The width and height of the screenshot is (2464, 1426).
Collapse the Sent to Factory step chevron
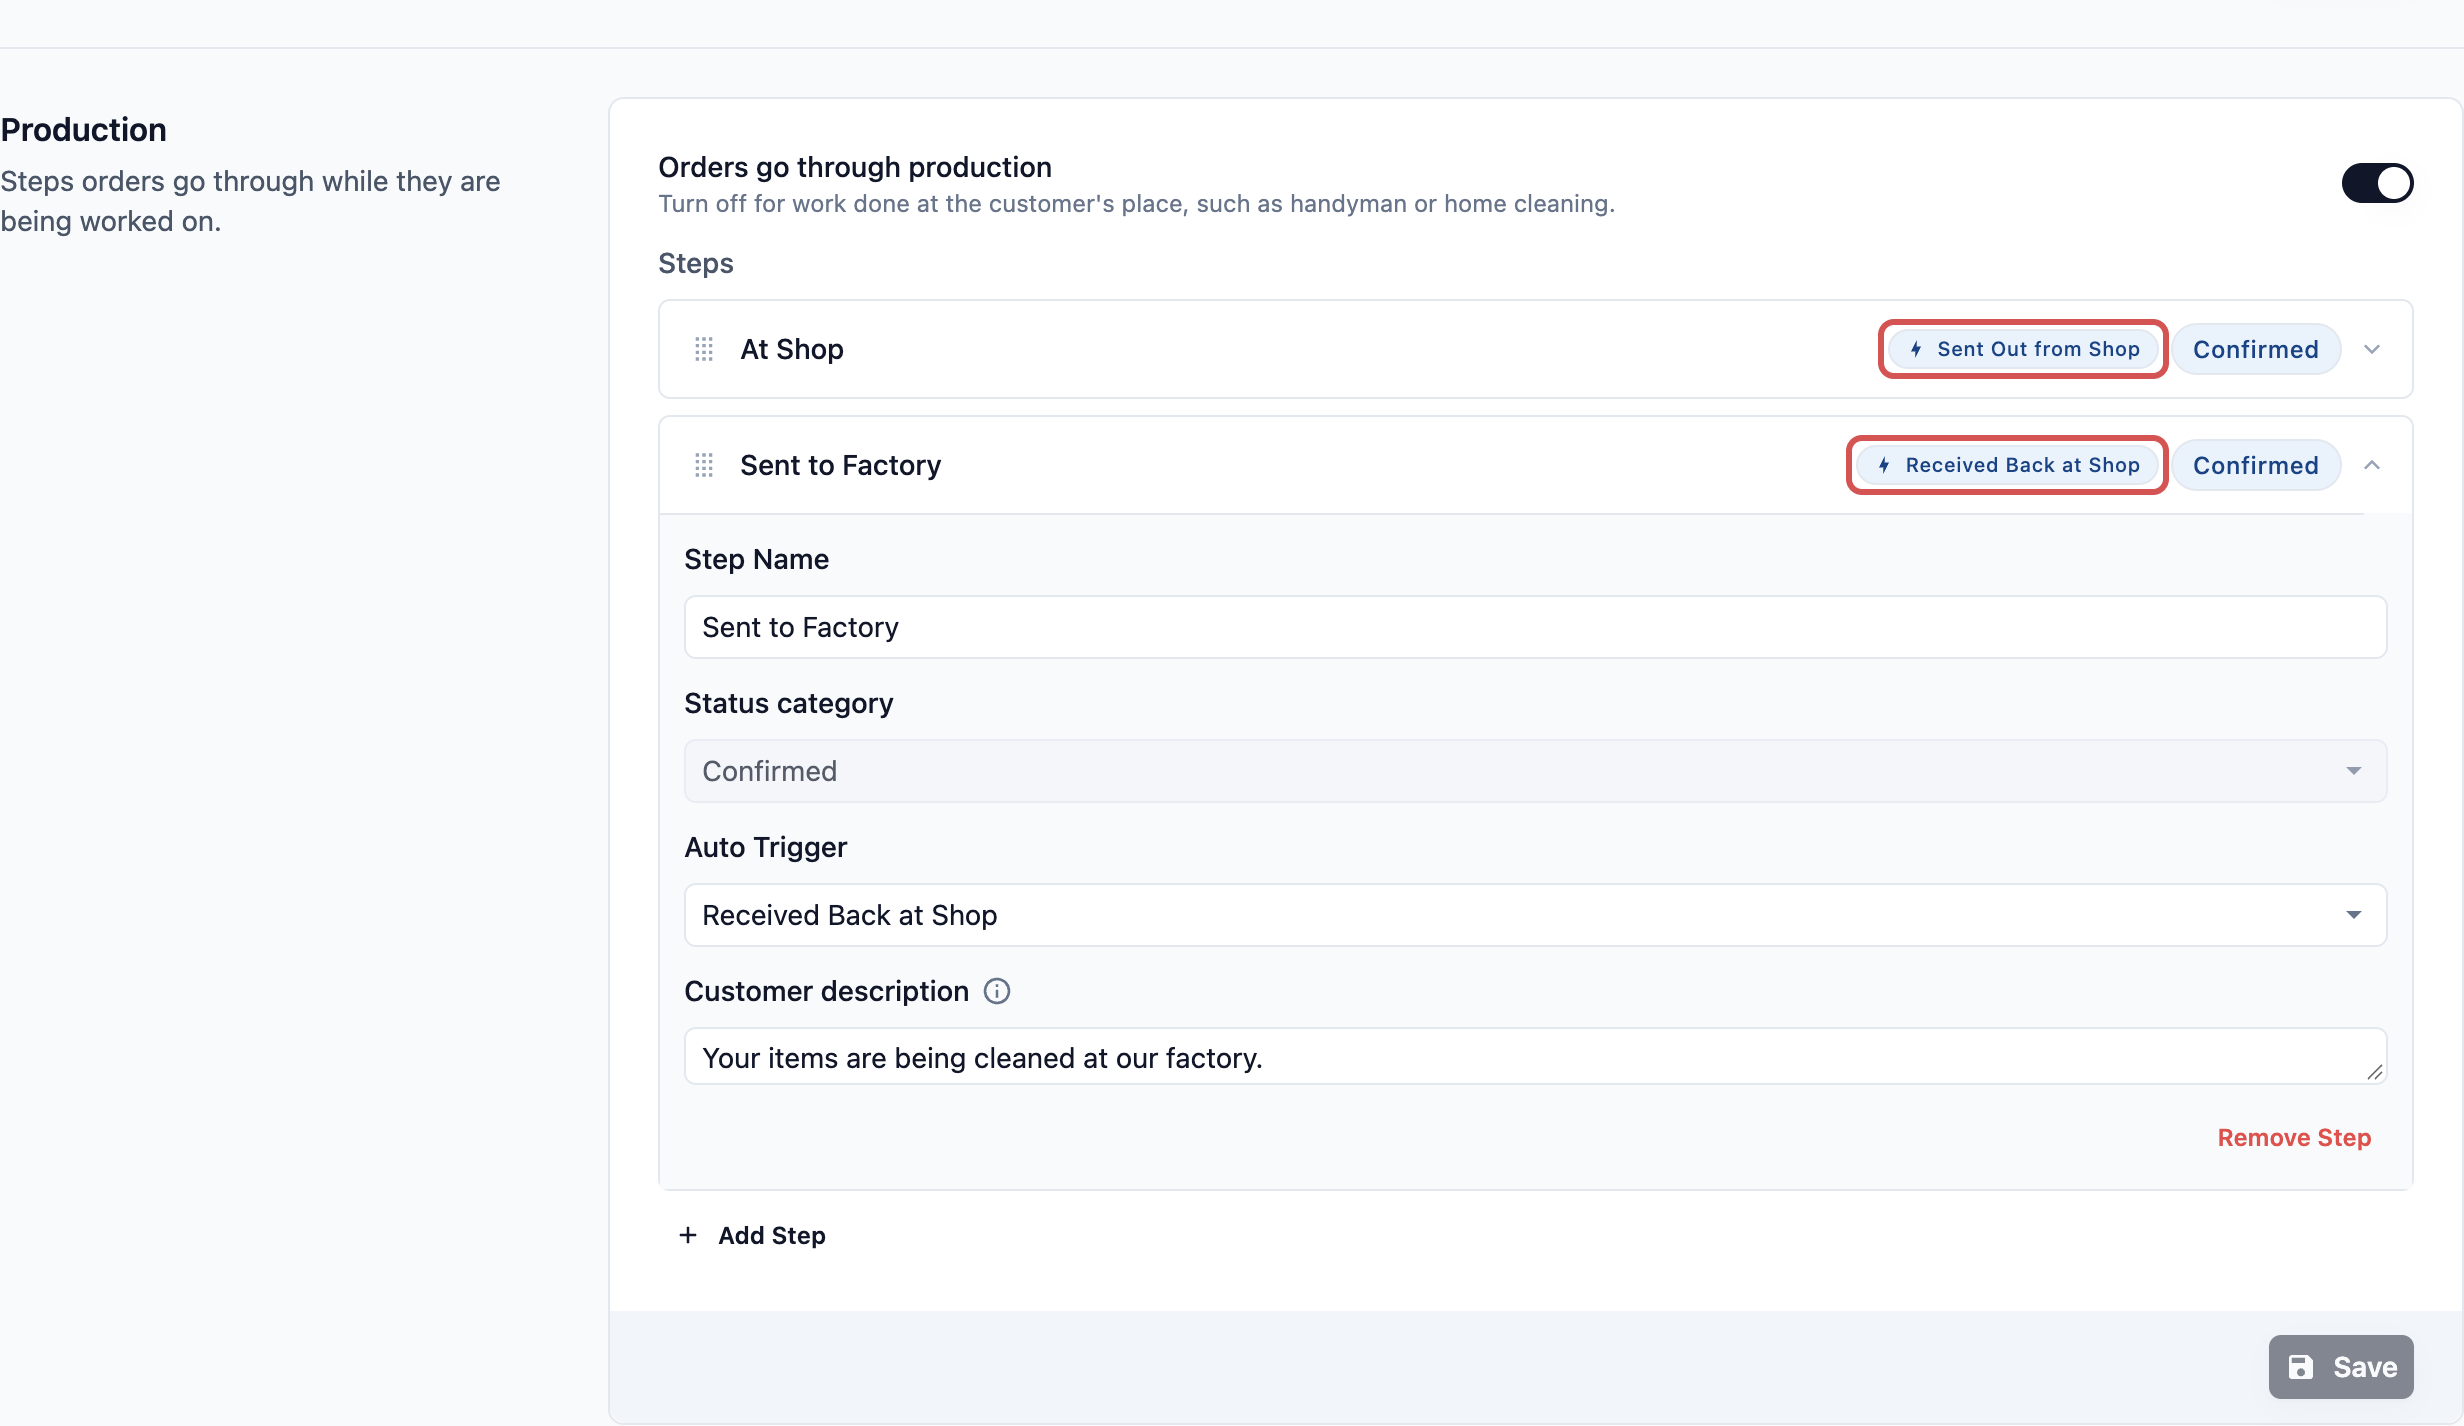[x=2372, y=465]
